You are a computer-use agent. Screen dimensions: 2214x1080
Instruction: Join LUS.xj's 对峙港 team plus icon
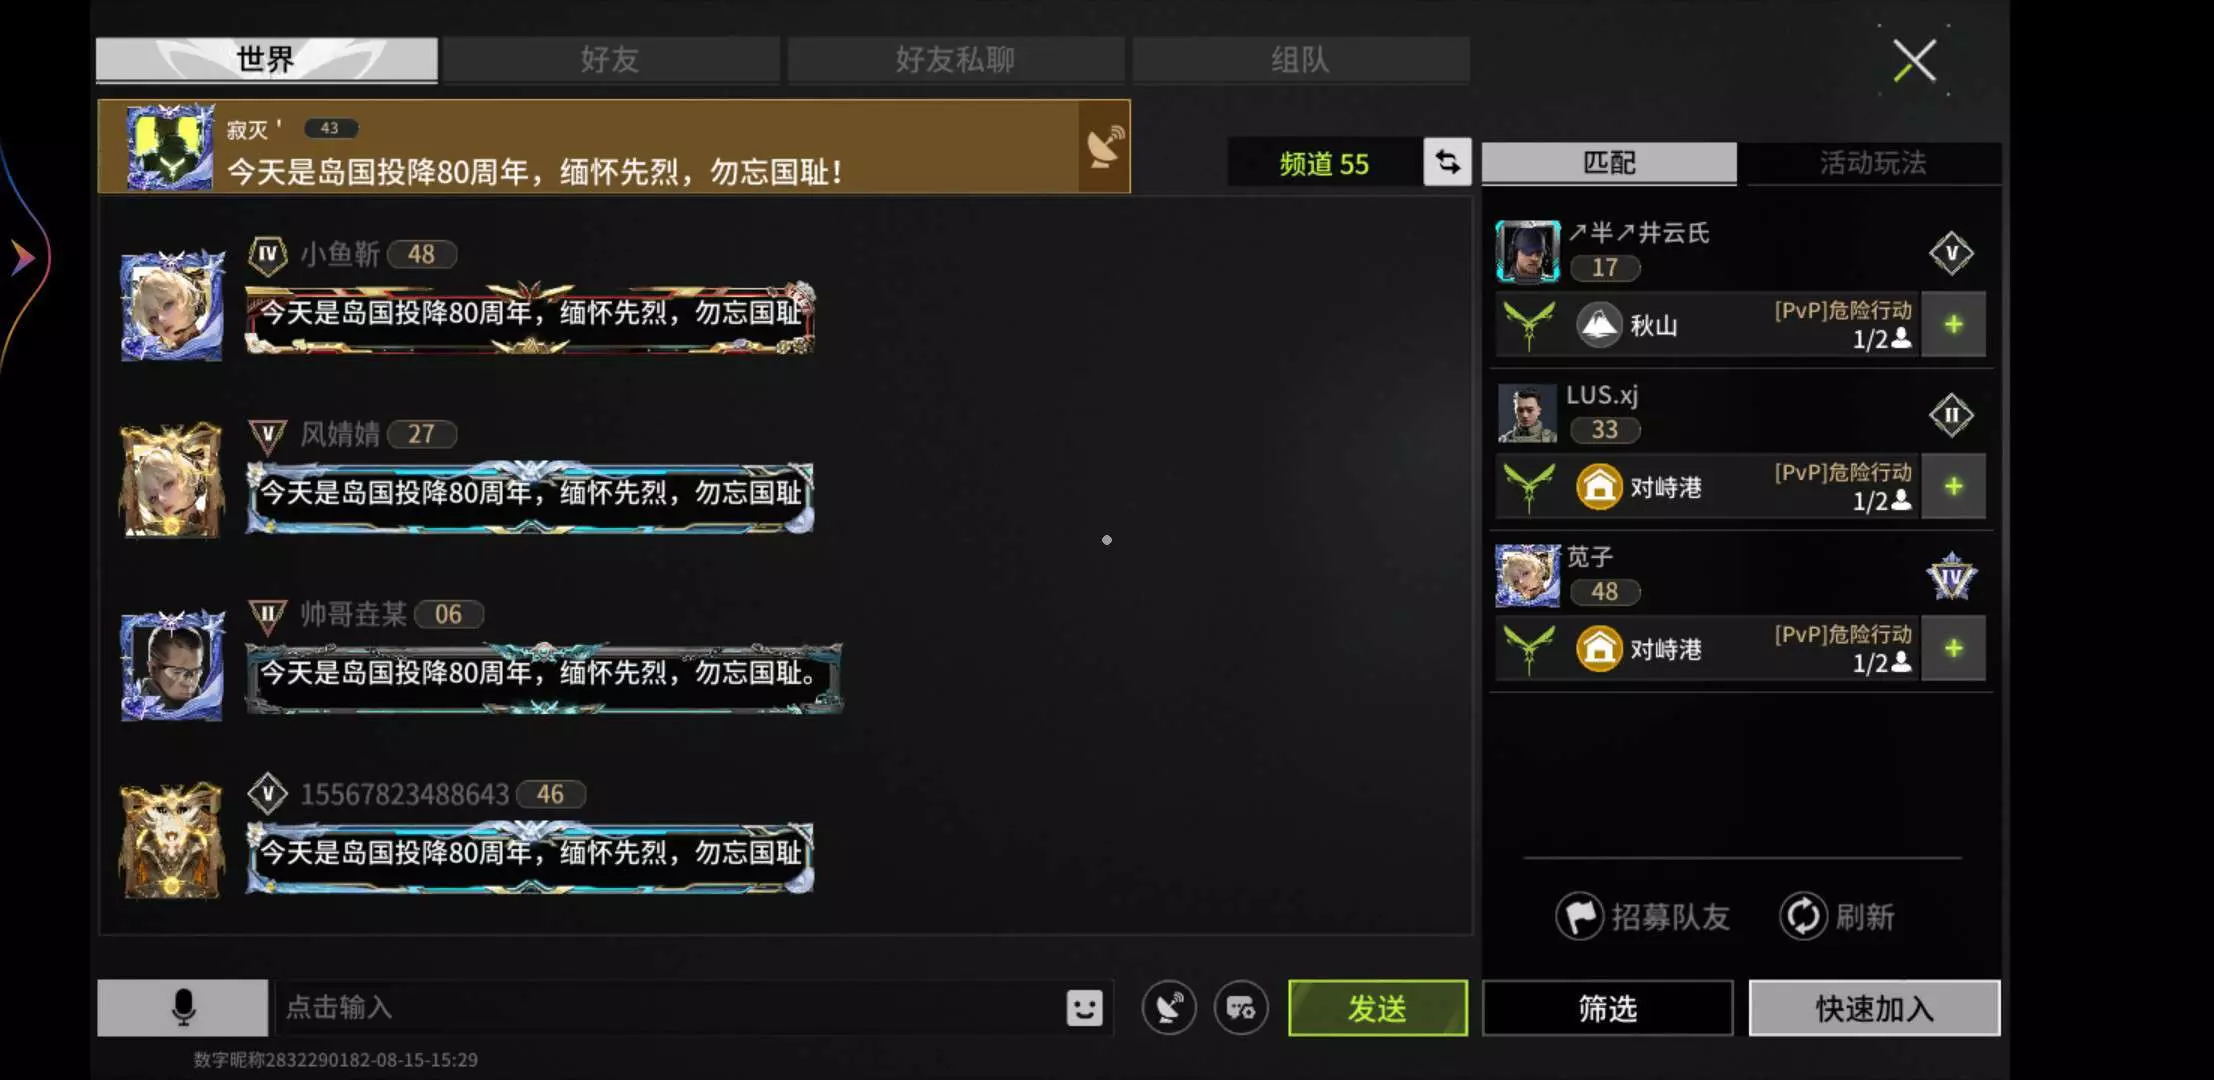(x=1953, y=487)
